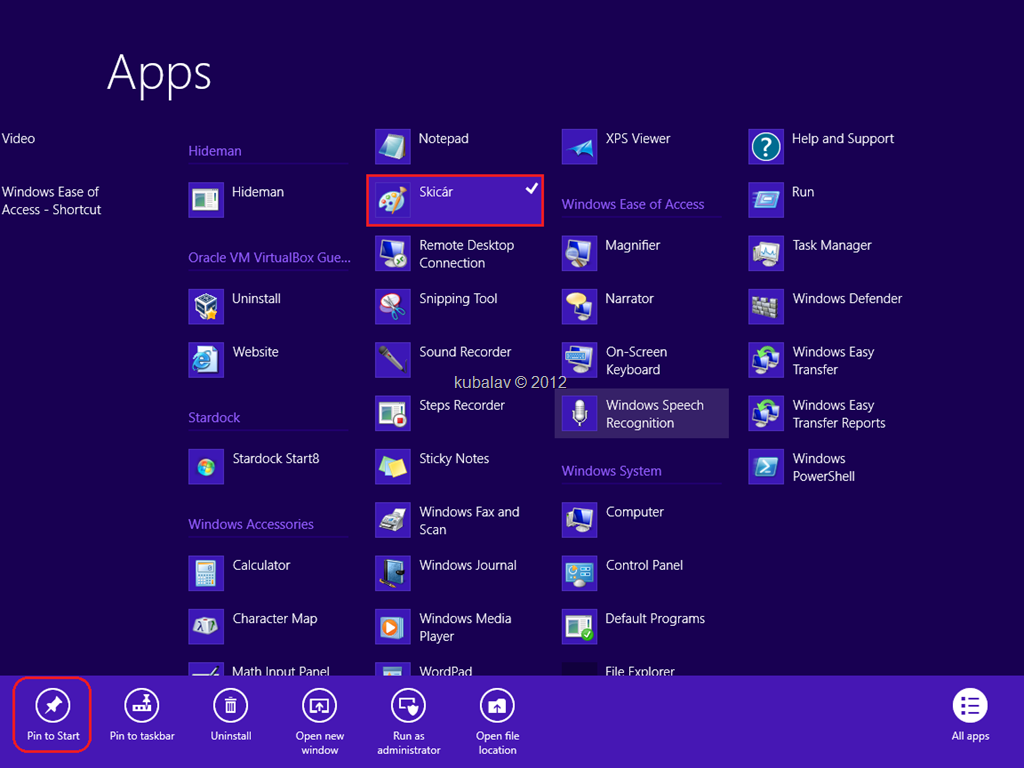Click the Windows Easy Transfer icon
Viewport: 1024px width, 768px height.
click(766, 360)
